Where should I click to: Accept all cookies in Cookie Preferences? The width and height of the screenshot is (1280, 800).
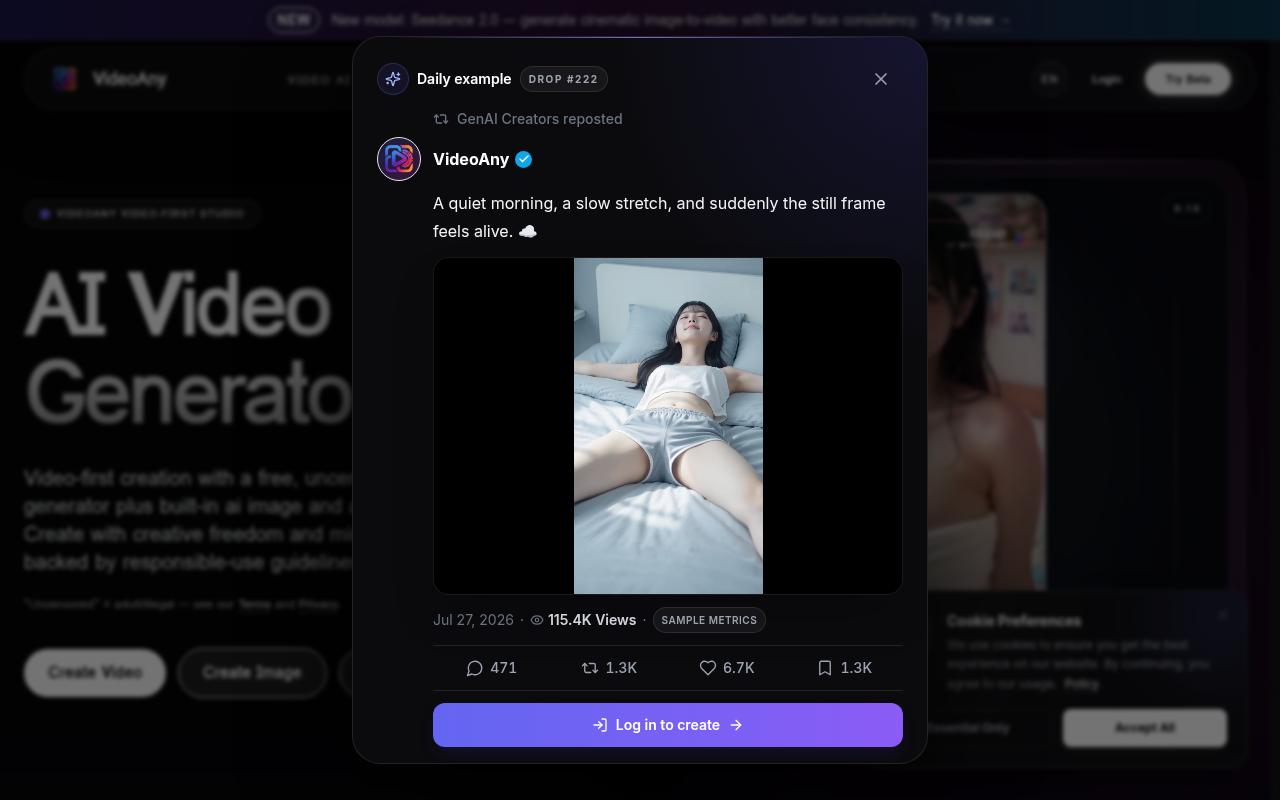(1144, 728)
